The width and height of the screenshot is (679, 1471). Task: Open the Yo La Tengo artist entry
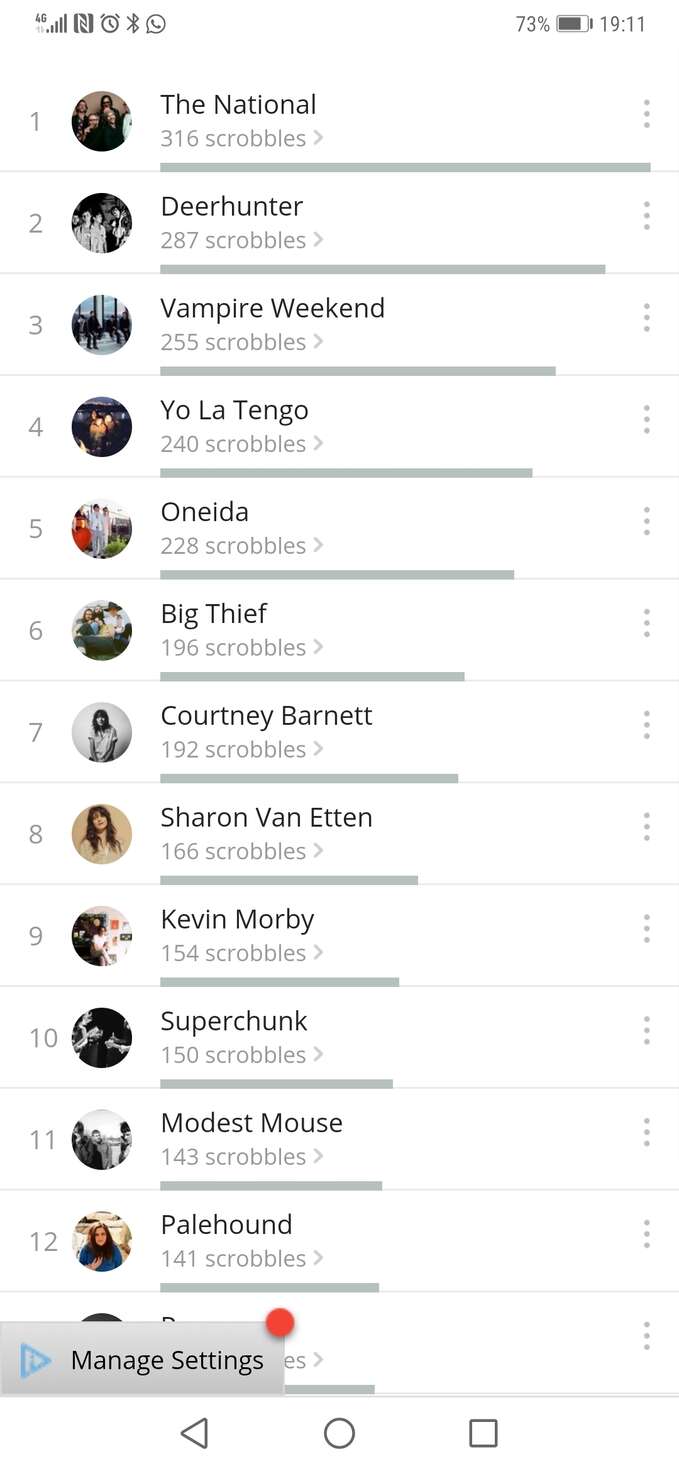tap(339, 427)
